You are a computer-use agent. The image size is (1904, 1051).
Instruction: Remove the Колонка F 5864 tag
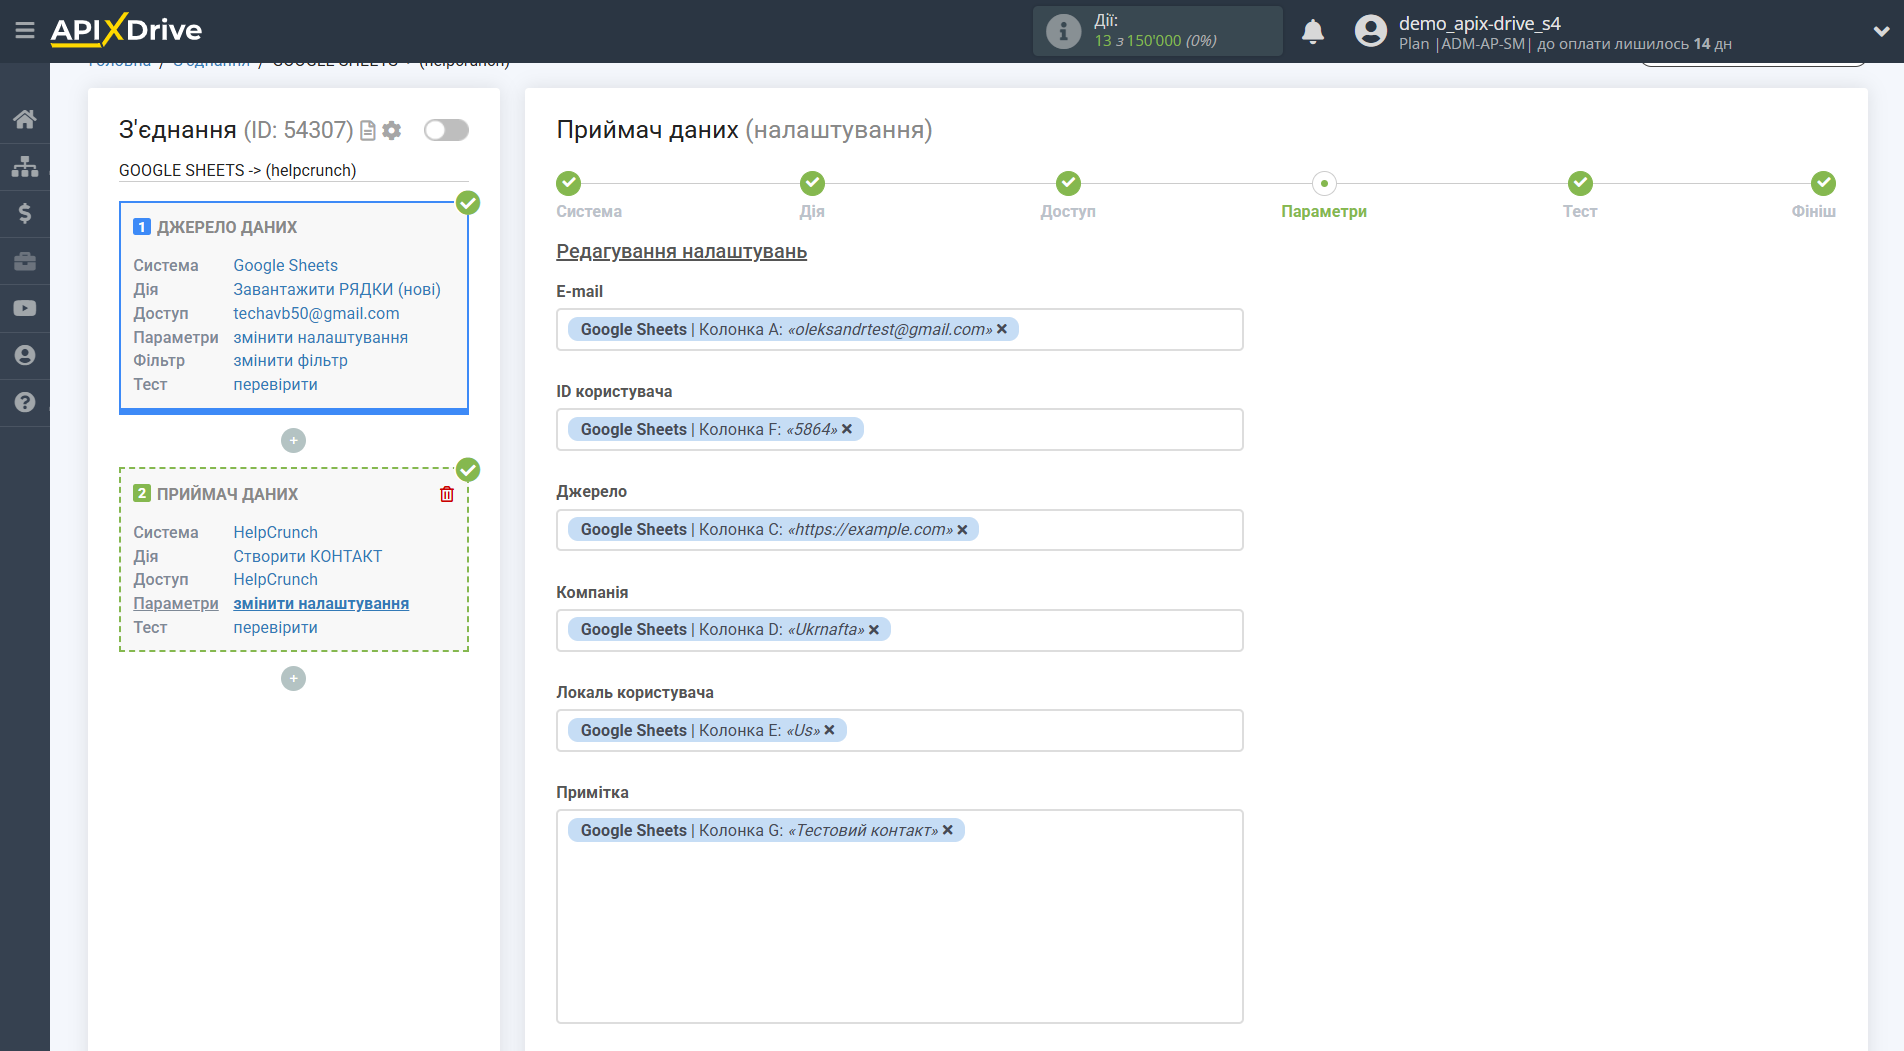(x=847, y=429)
